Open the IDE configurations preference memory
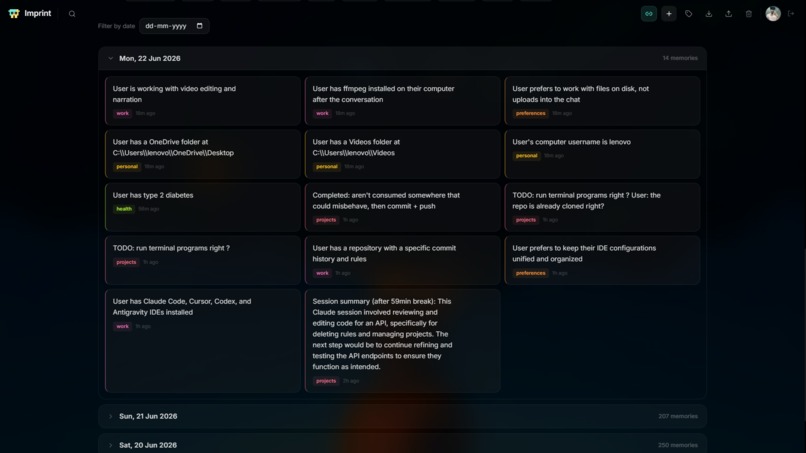 (x=602, y=260)
